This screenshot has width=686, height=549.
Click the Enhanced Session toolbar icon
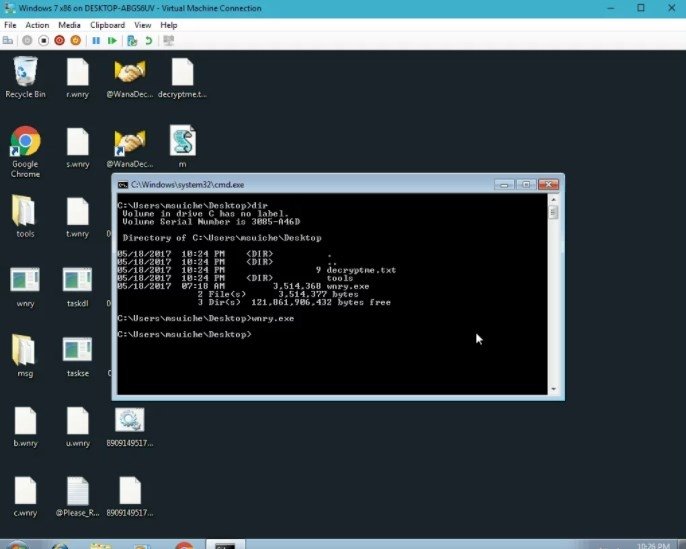pos(168,41)
